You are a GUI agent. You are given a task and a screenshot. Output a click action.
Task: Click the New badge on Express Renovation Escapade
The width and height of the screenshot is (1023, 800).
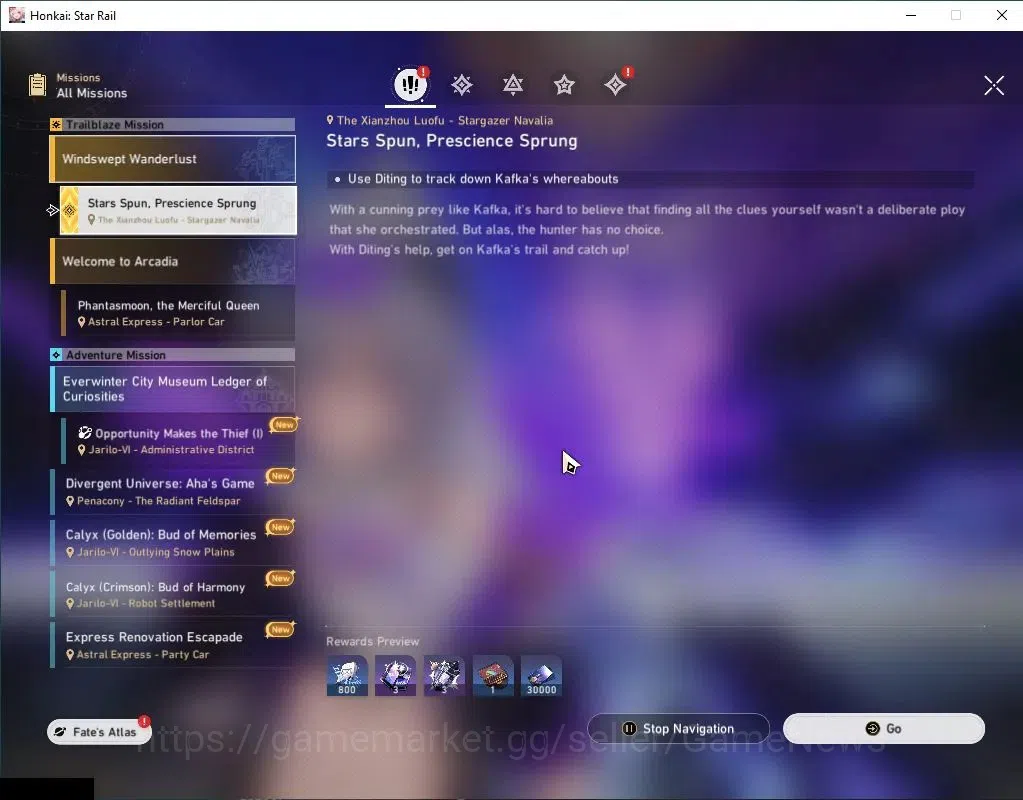pos(281,630)
